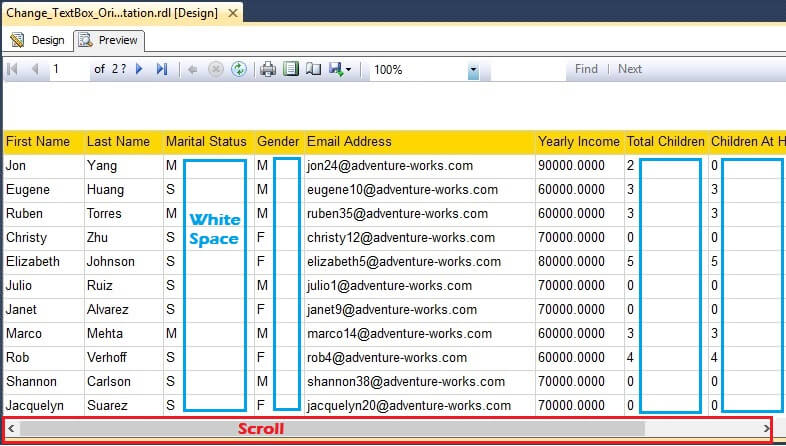Click the first name Marco cell

(44, 334)
